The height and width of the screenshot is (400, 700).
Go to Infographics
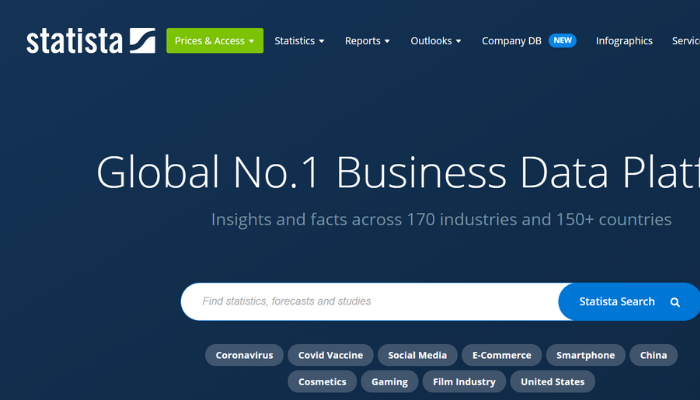624,41
